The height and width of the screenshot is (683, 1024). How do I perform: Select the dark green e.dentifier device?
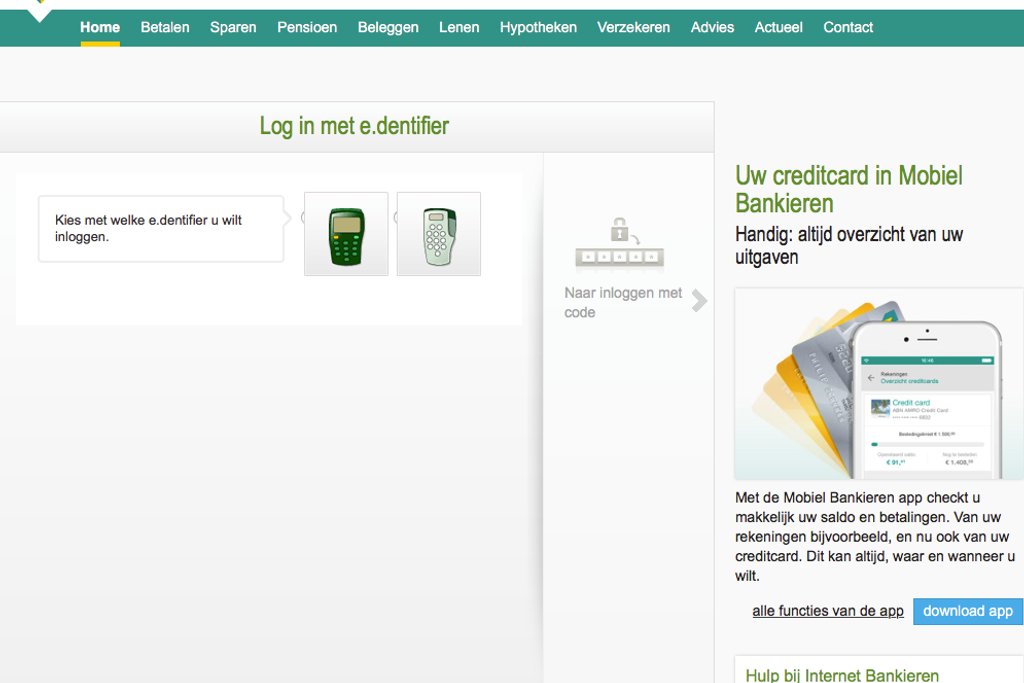tap(346, 234)
